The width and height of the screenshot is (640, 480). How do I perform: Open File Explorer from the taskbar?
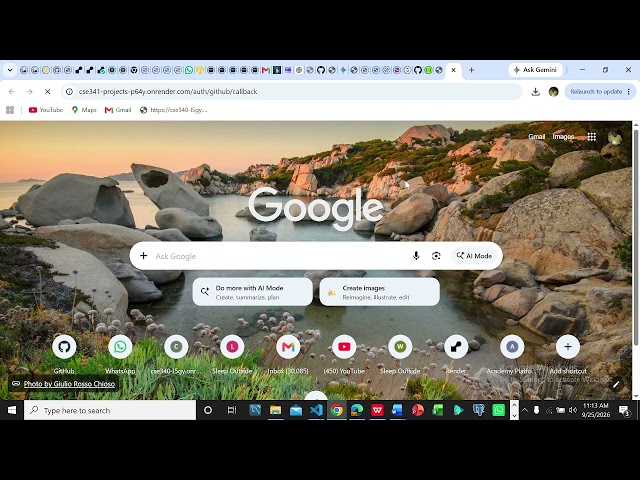[x=276, y=410]
